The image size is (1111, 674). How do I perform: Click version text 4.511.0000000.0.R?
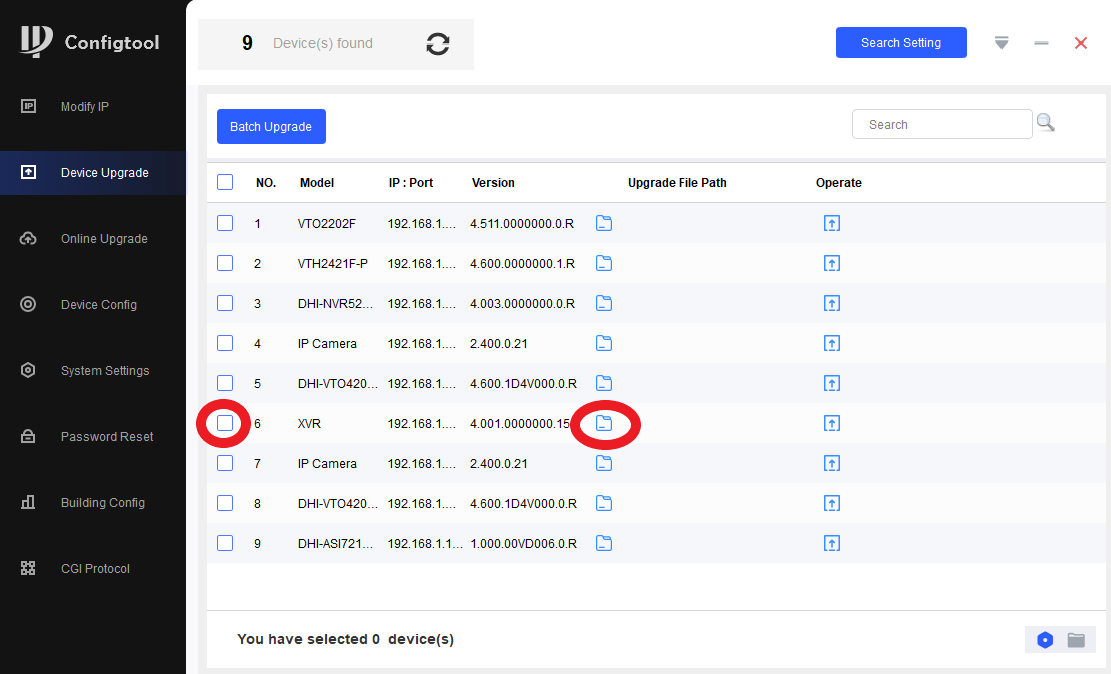(x=522, y=223)
